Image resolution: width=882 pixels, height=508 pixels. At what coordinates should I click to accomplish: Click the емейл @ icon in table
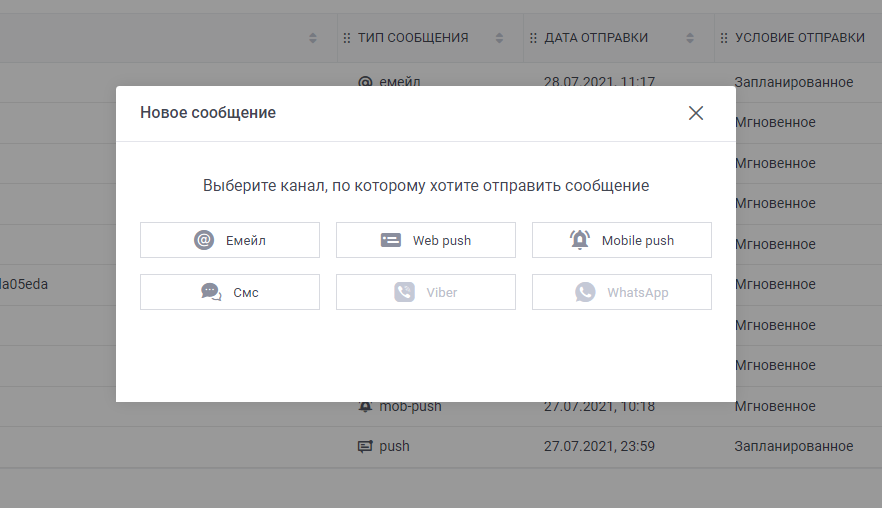(x=365, y=82)
